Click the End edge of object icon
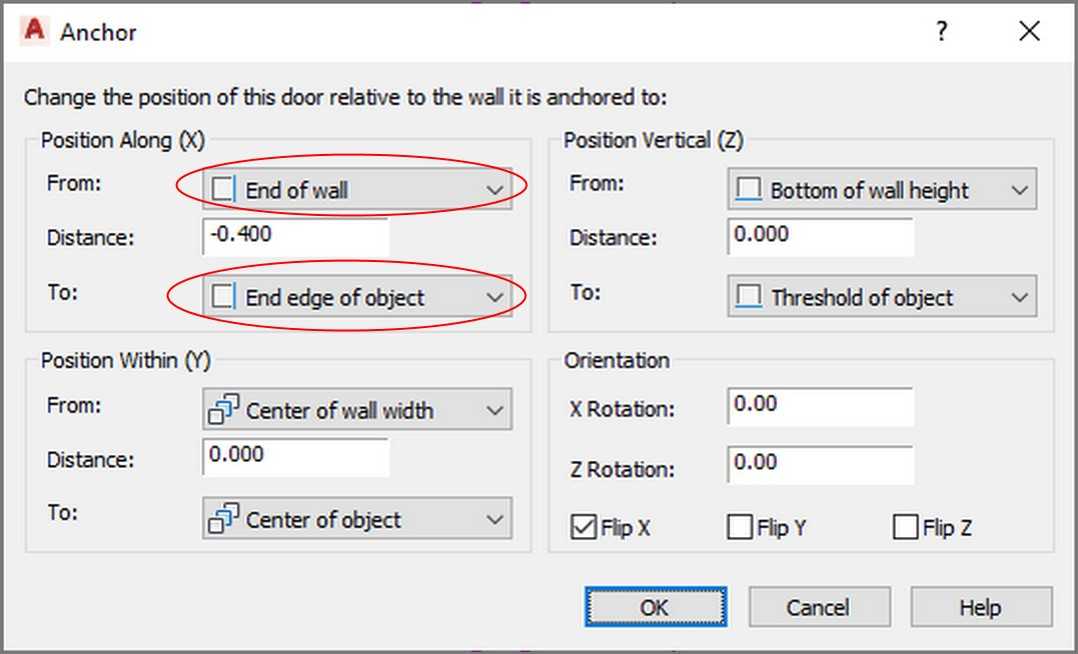 [x=223, y=296]
